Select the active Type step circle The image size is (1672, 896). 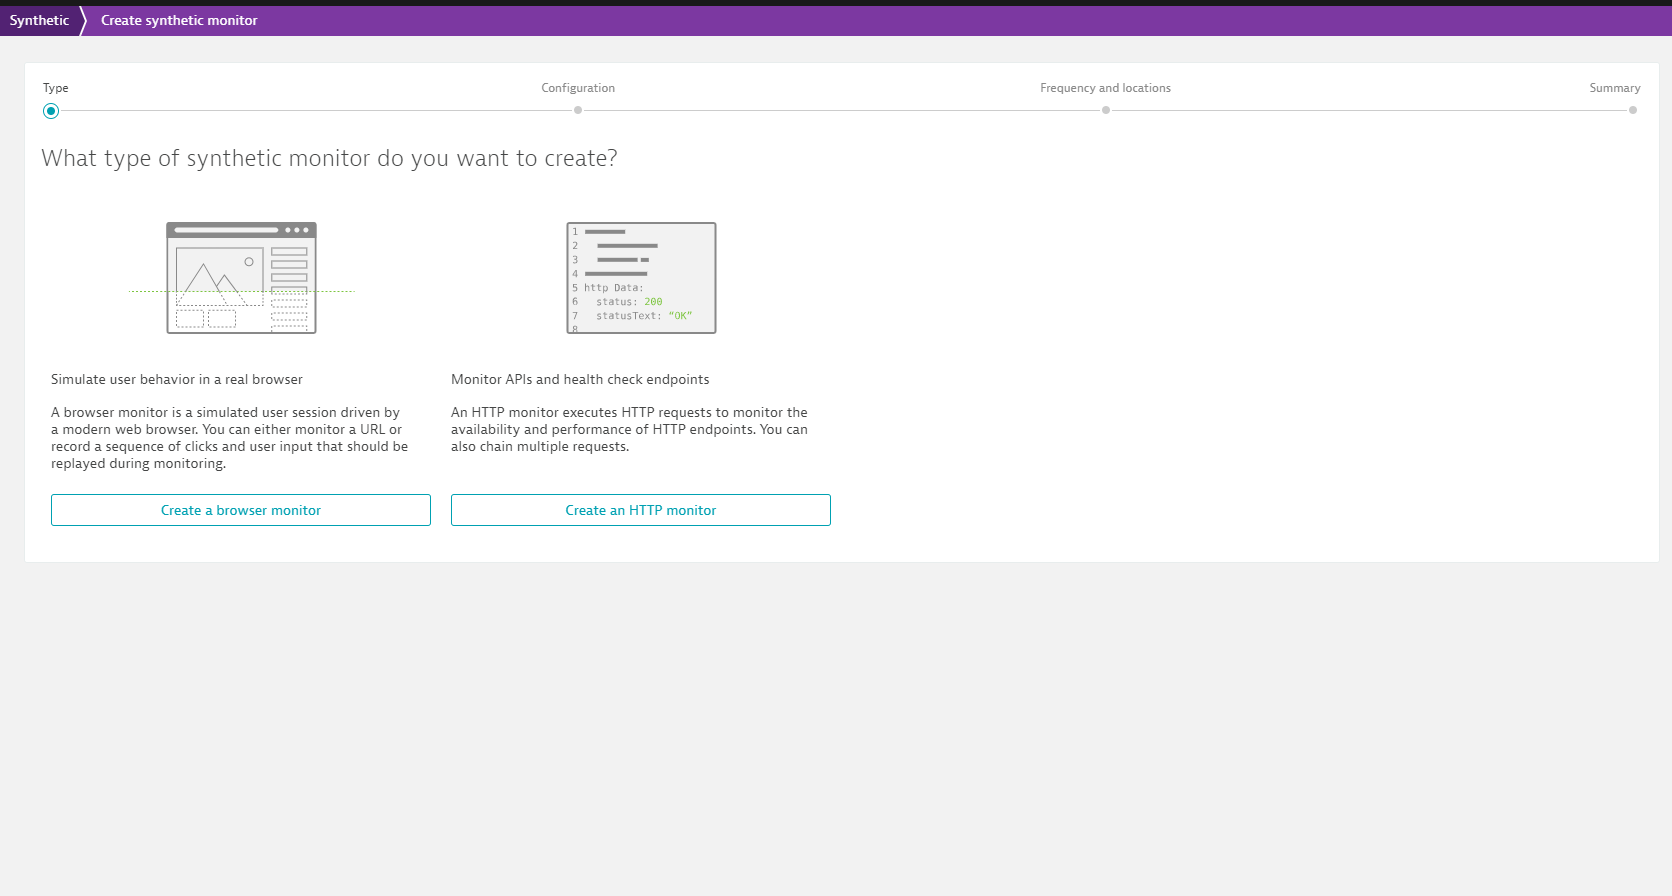tap(51, 111)
